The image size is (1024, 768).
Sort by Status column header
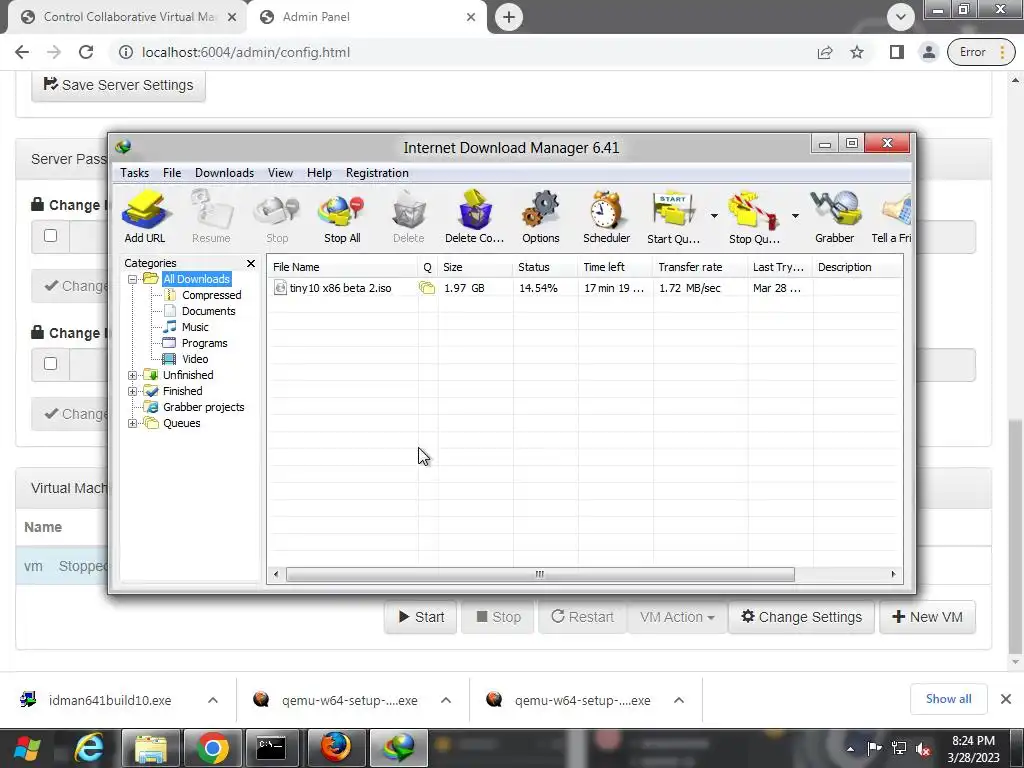pyautogui.click(x=545, y=267)
